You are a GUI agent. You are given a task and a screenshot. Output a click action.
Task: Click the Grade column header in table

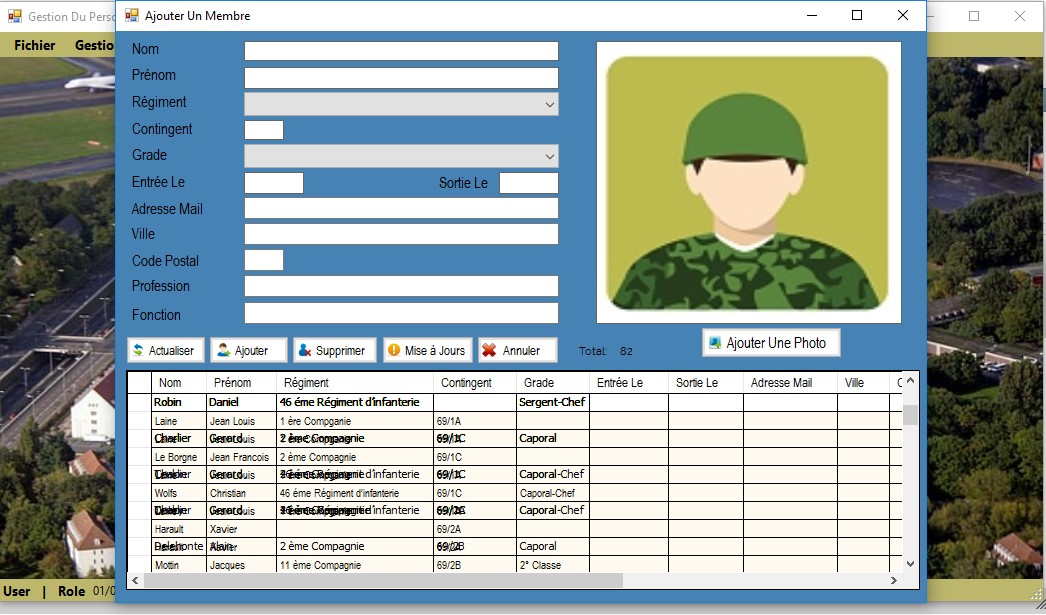click(x=552, y=383)
